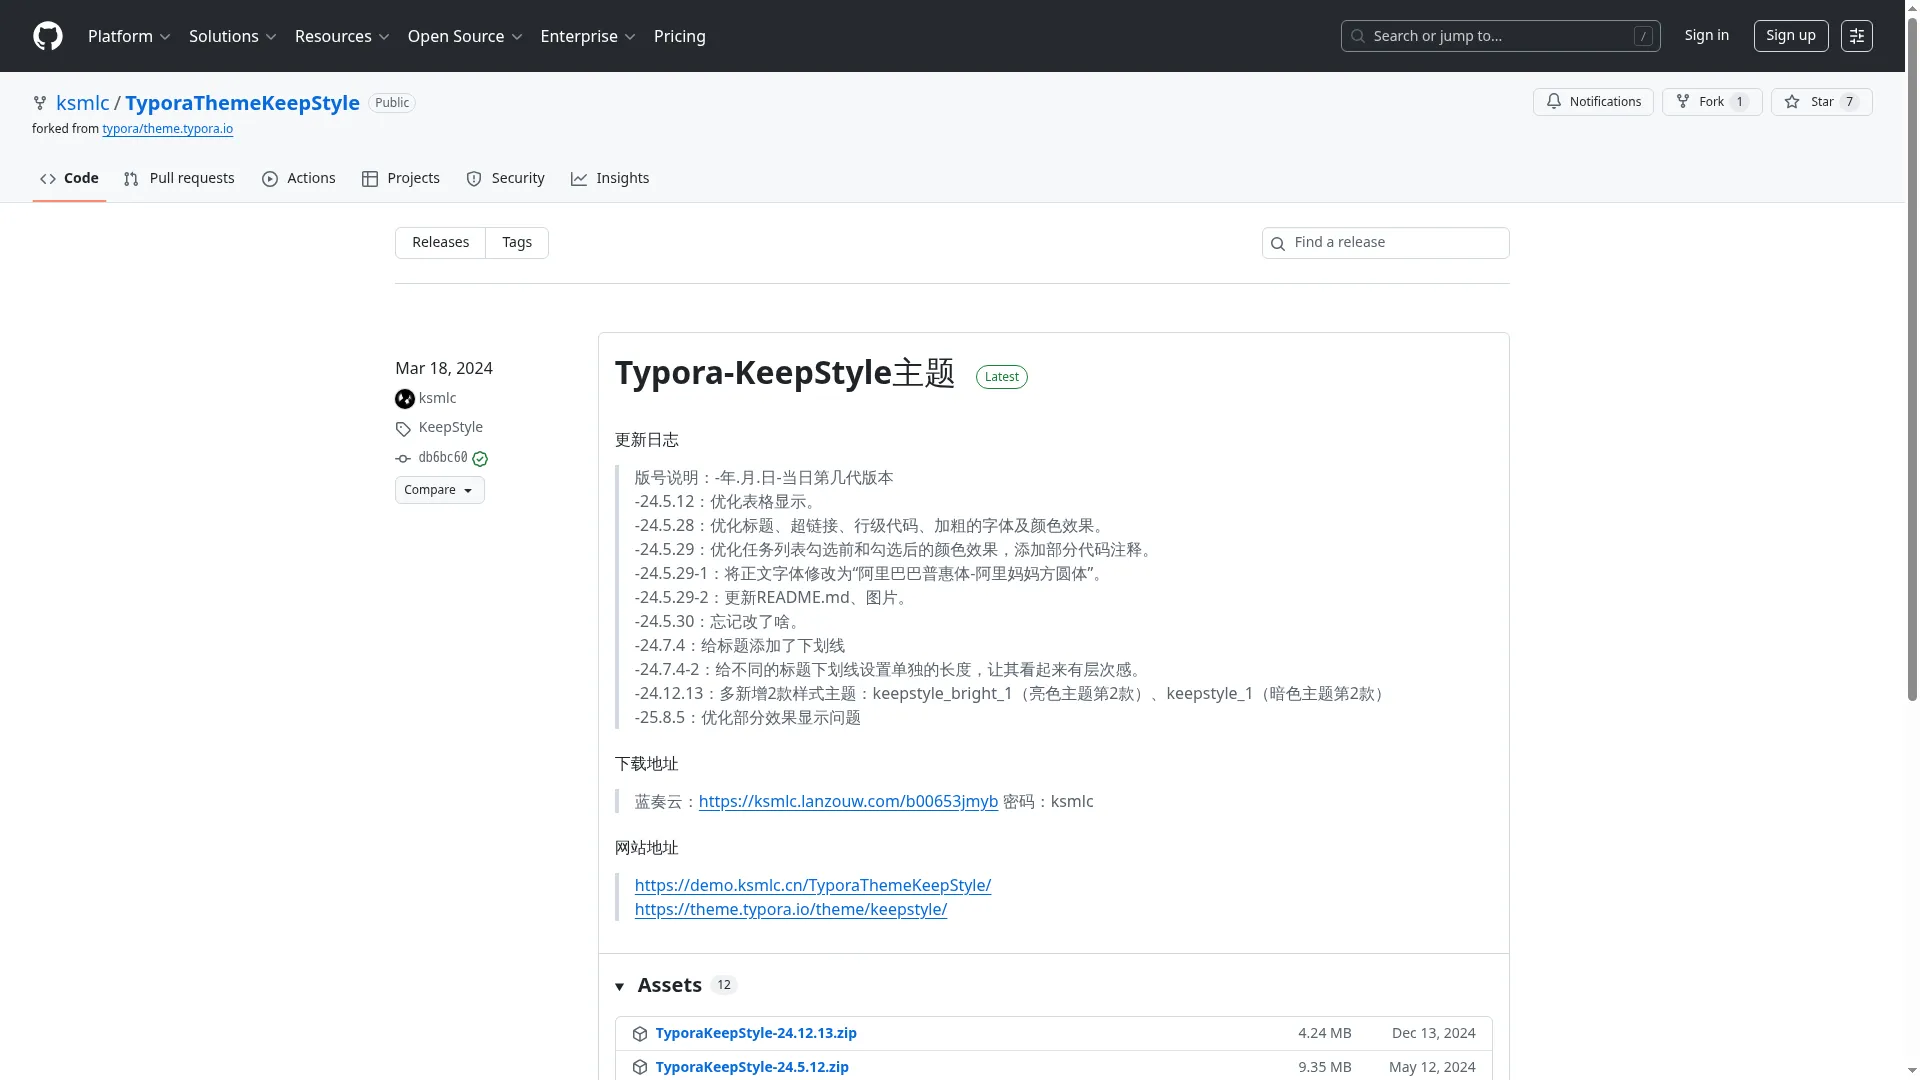Expand the Open Source menu
Viewport: 1920px width, 1080px height.
pyautogui.click(x=465, y=36)
